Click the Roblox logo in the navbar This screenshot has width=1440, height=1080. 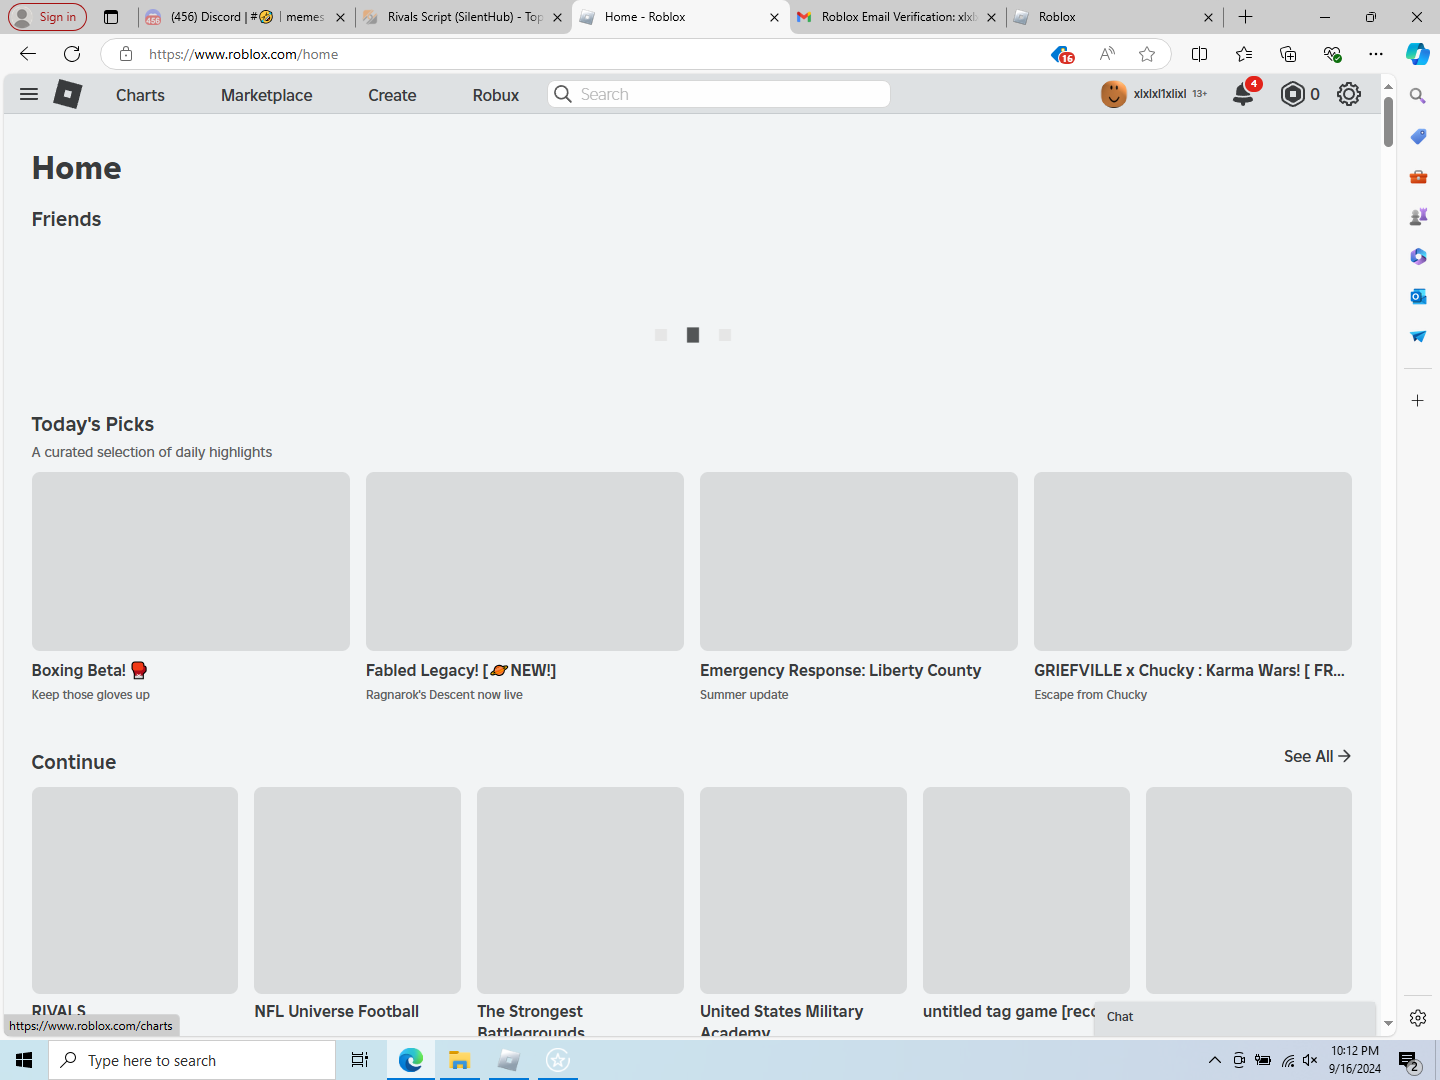tap(68, 94)
